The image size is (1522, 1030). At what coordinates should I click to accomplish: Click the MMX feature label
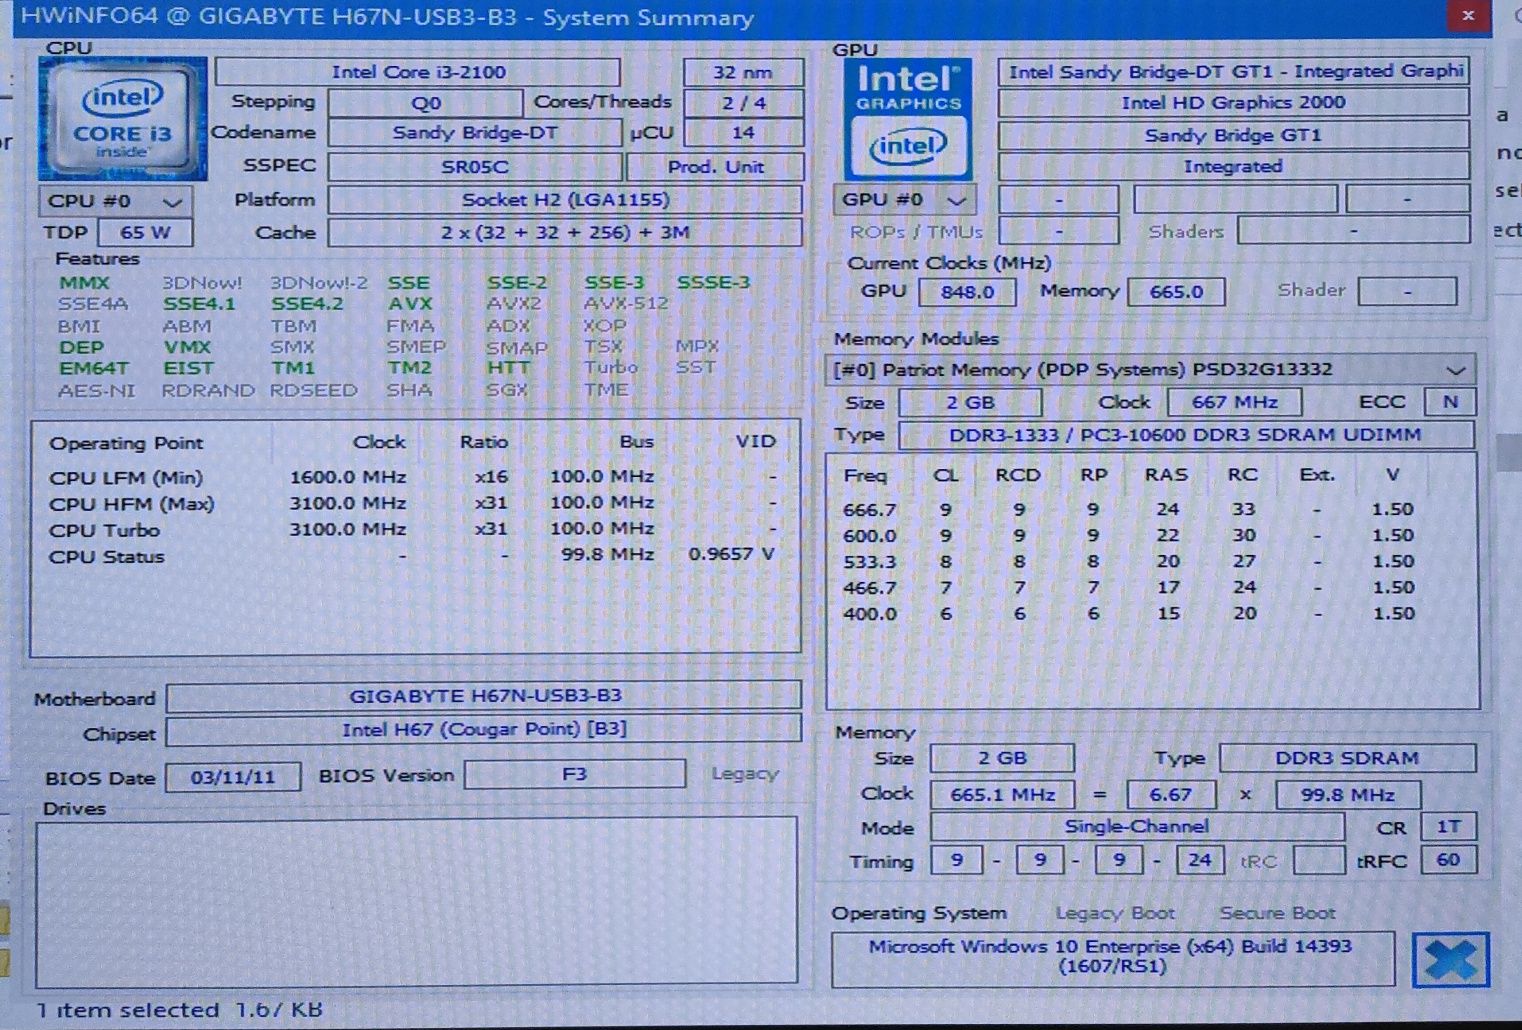point(84,283)
